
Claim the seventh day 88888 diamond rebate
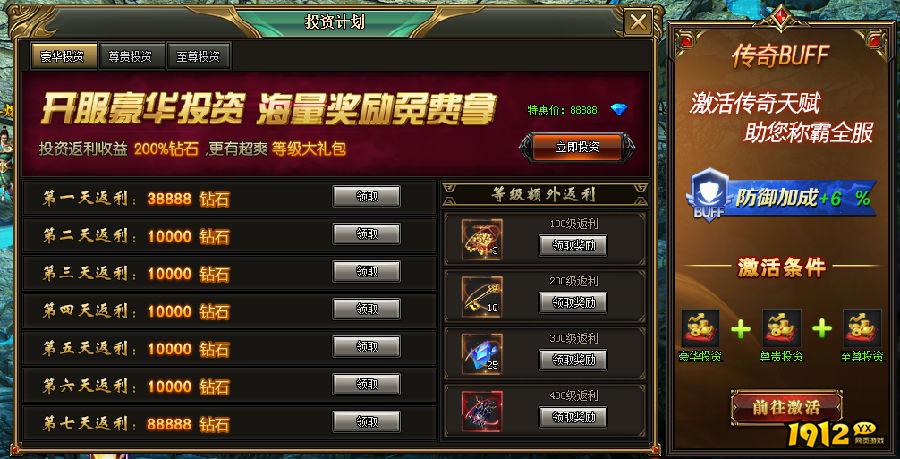(x=366, y=422)
